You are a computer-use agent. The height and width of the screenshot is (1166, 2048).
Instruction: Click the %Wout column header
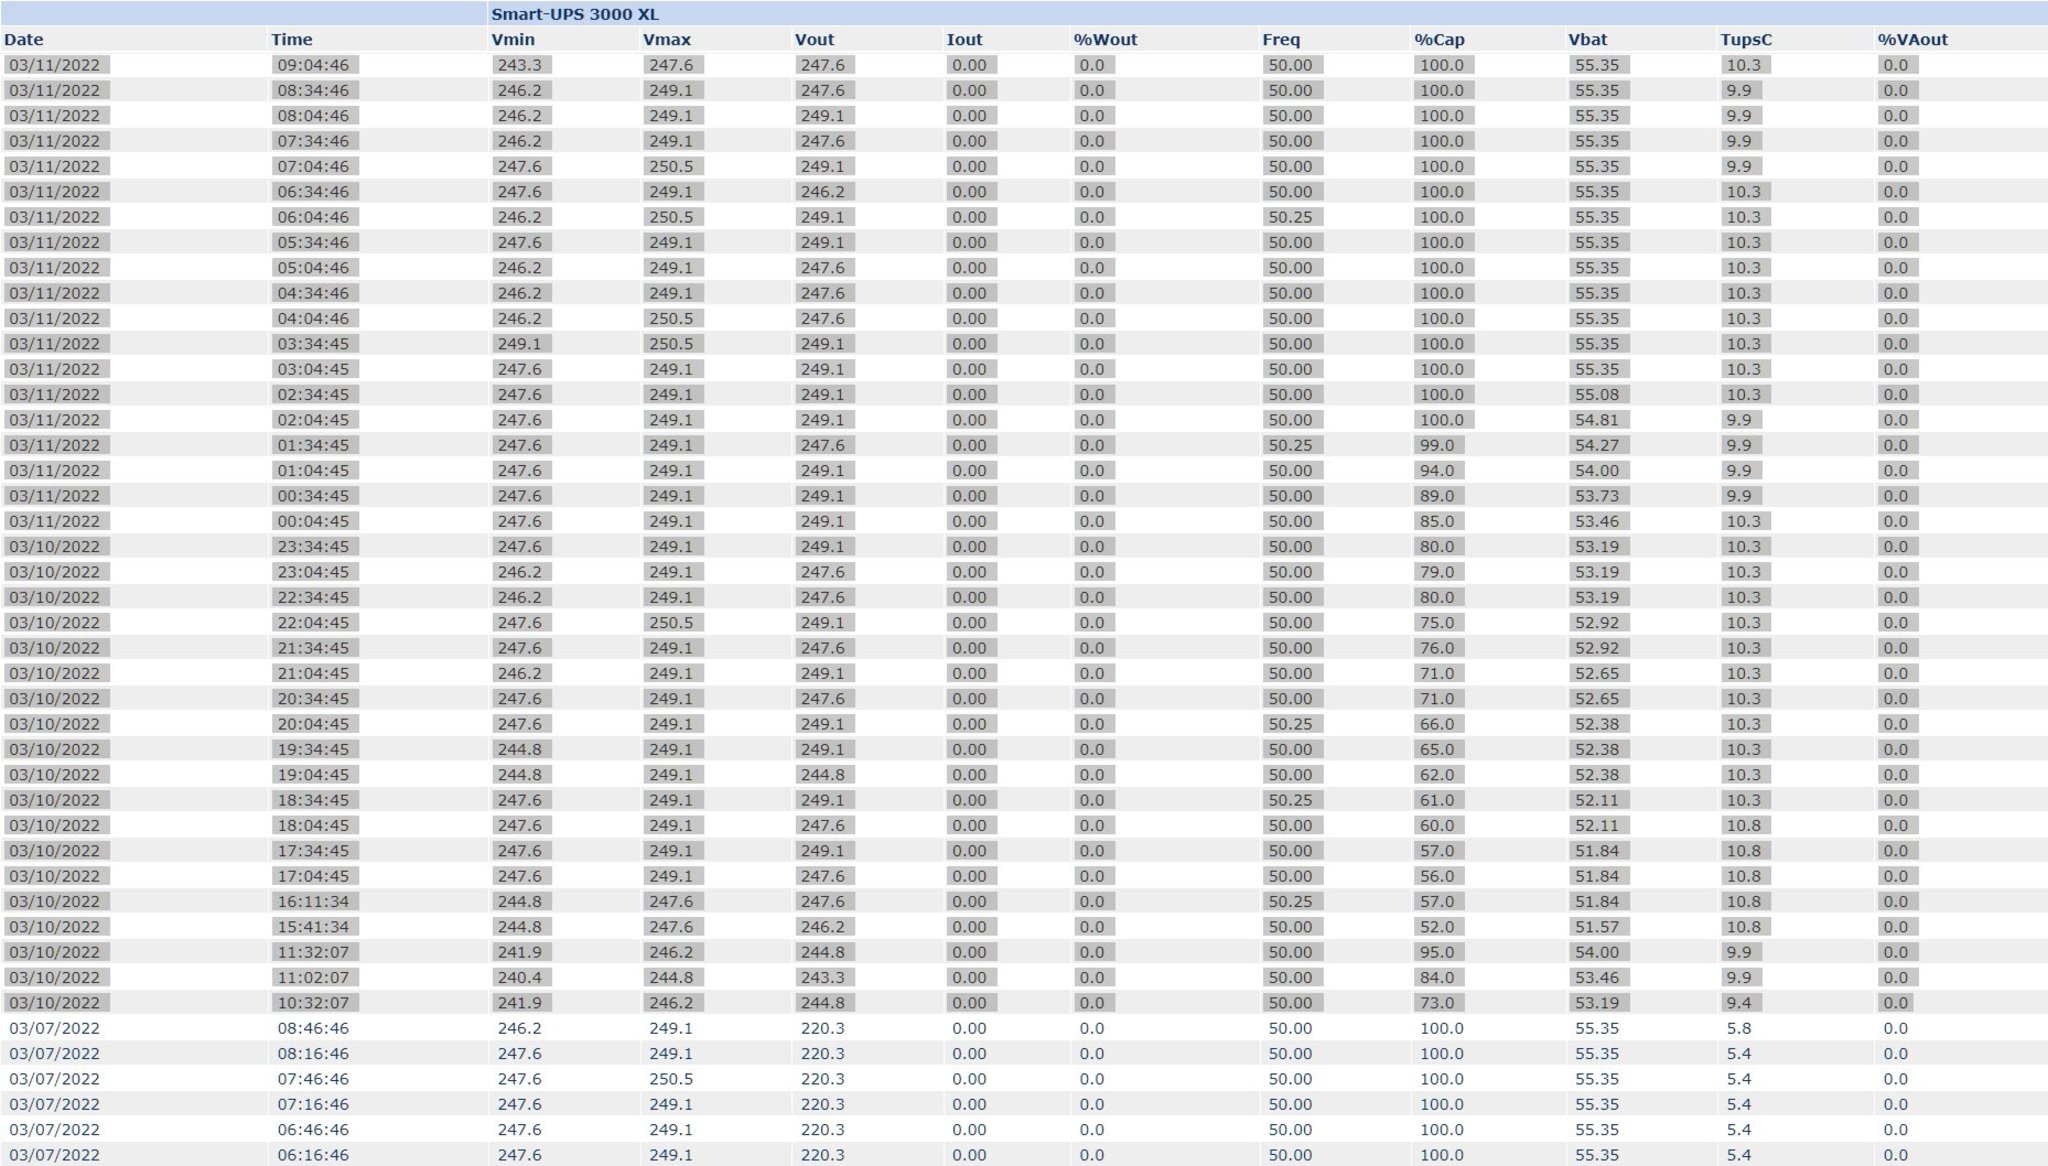pyautogui.click(x=1105, y=40)
